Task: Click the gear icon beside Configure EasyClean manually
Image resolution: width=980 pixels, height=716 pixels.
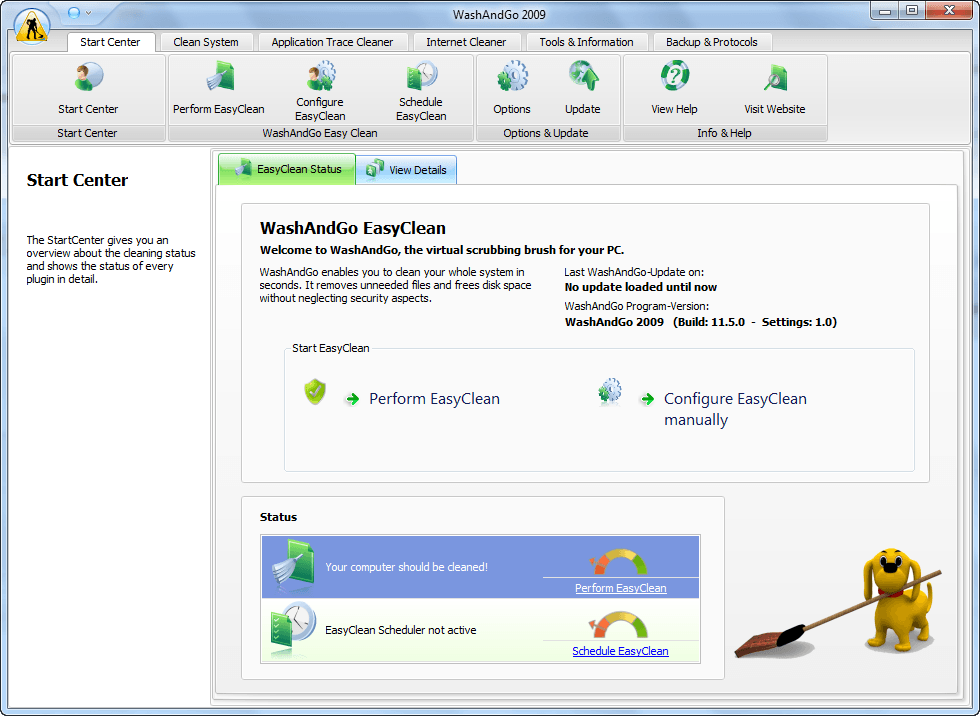Action: [x=609, y=392]
